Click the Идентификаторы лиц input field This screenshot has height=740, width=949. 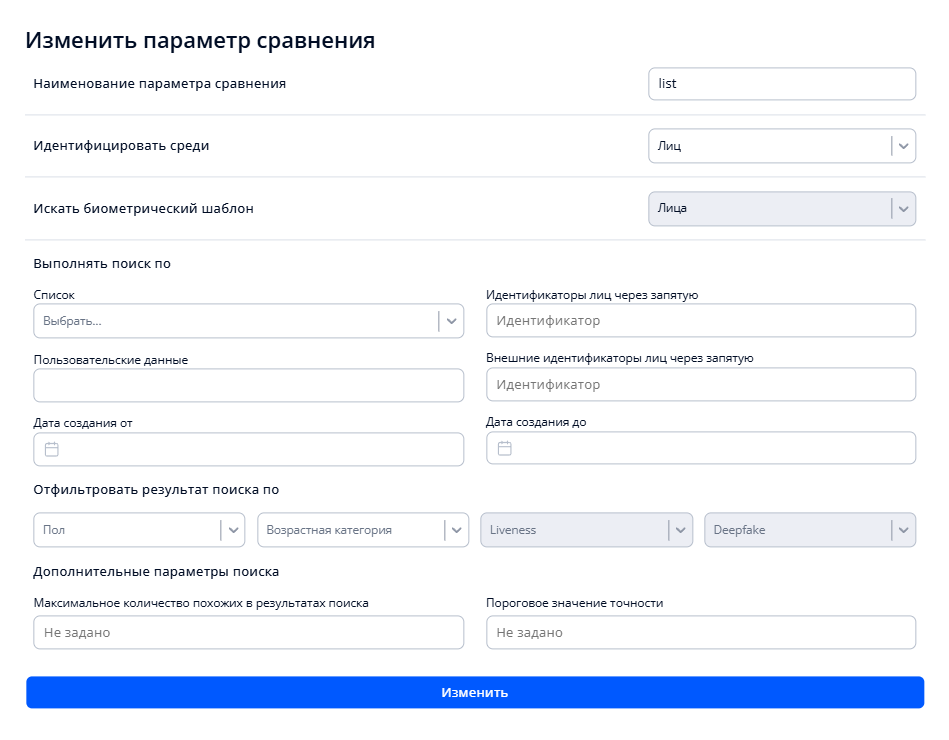point(701,320)
